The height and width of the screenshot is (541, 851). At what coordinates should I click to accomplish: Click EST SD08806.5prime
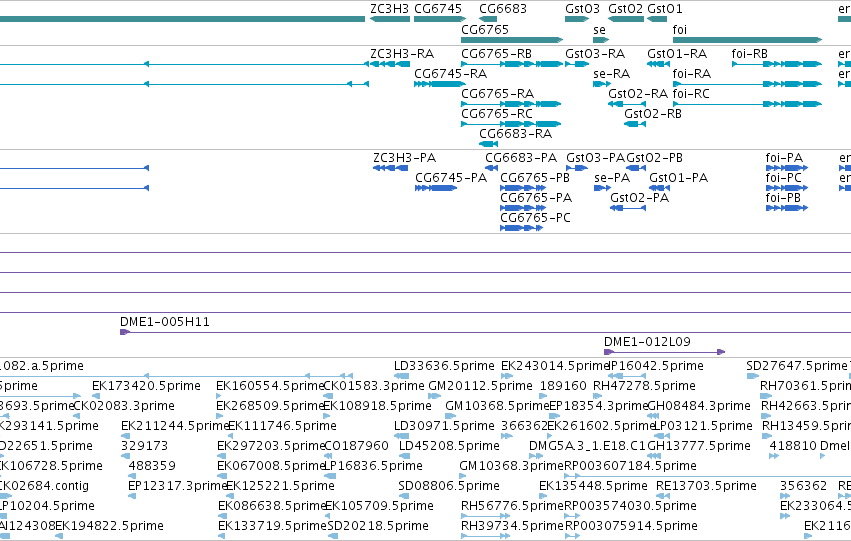(405, 496)
